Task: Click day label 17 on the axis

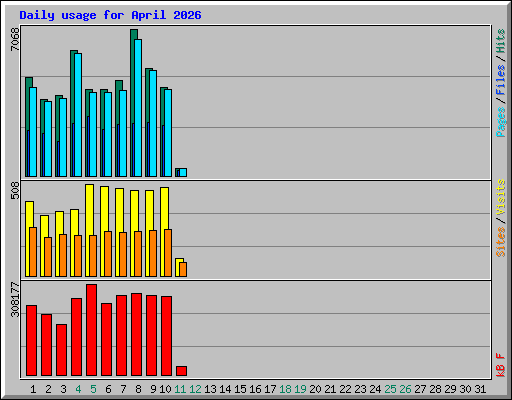Action: [x=270, y=389]
